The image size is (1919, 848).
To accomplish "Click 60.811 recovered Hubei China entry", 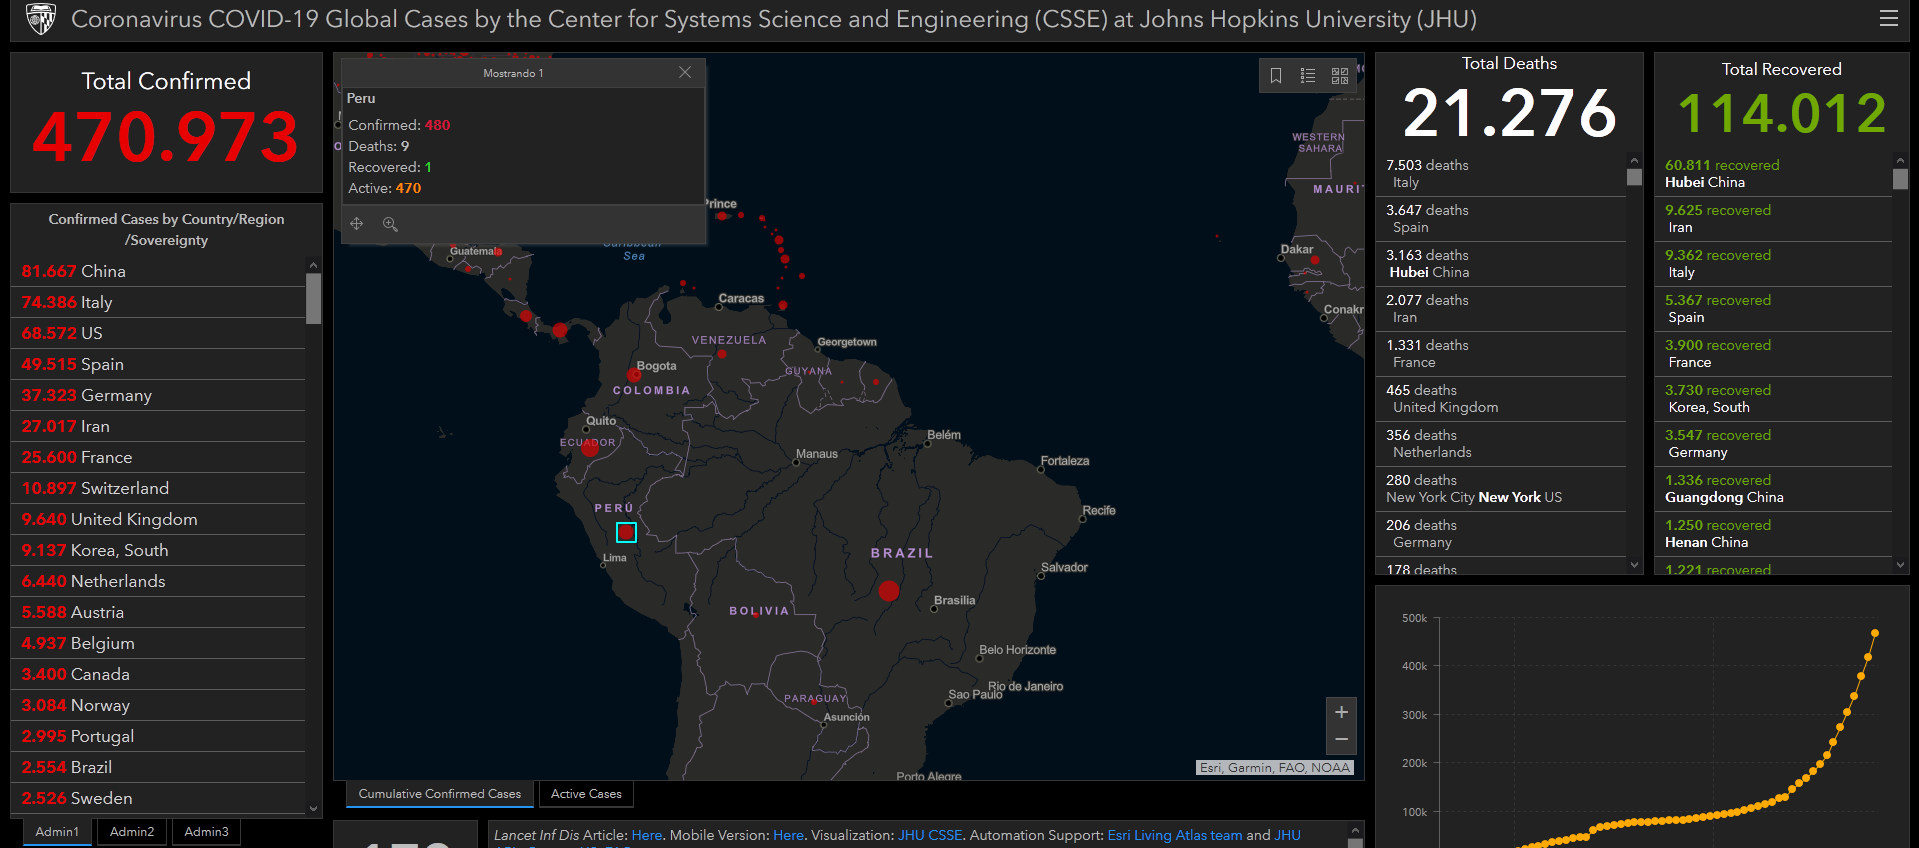I will [1775, 174].
